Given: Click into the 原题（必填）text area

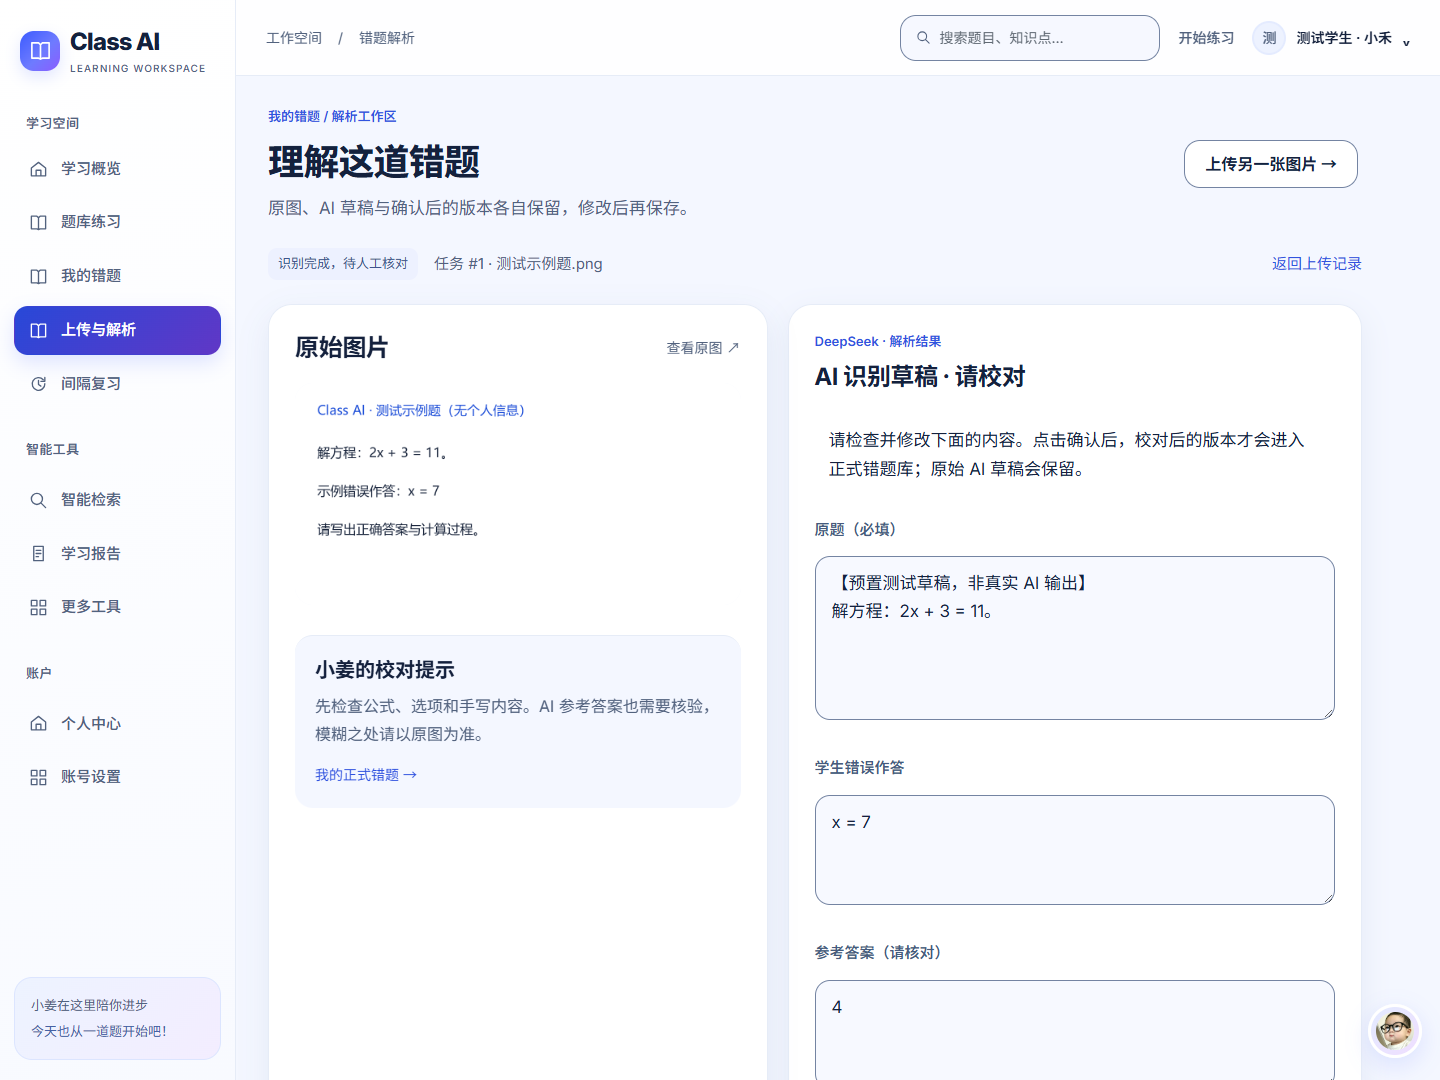Looking at the screenshot, I should point(1074,638).
